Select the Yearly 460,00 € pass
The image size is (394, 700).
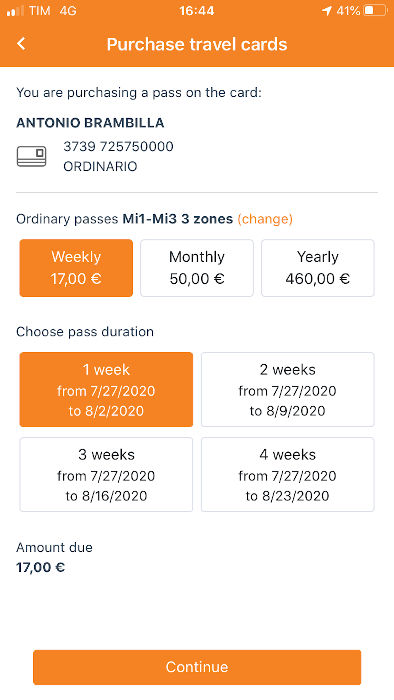click(x=318, y=268)
